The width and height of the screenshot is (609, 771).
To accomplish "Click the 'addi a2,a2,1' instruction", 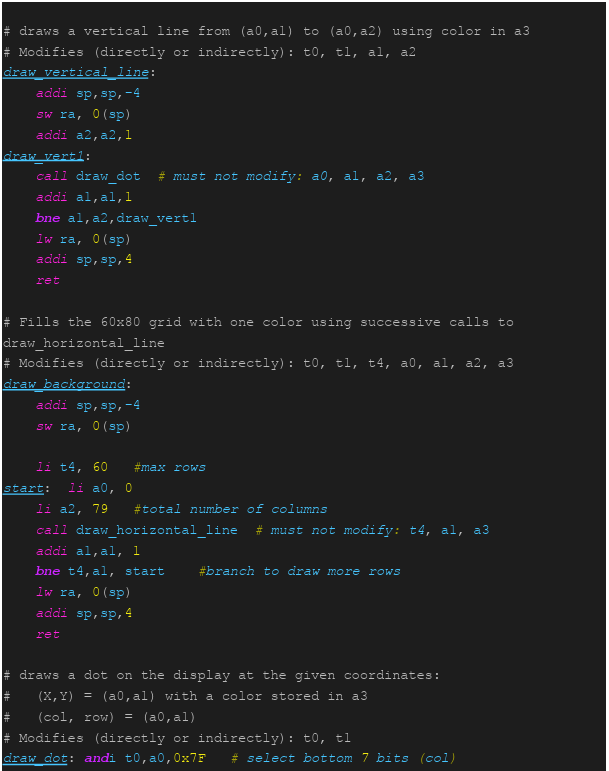I will (x=84, y=135).
